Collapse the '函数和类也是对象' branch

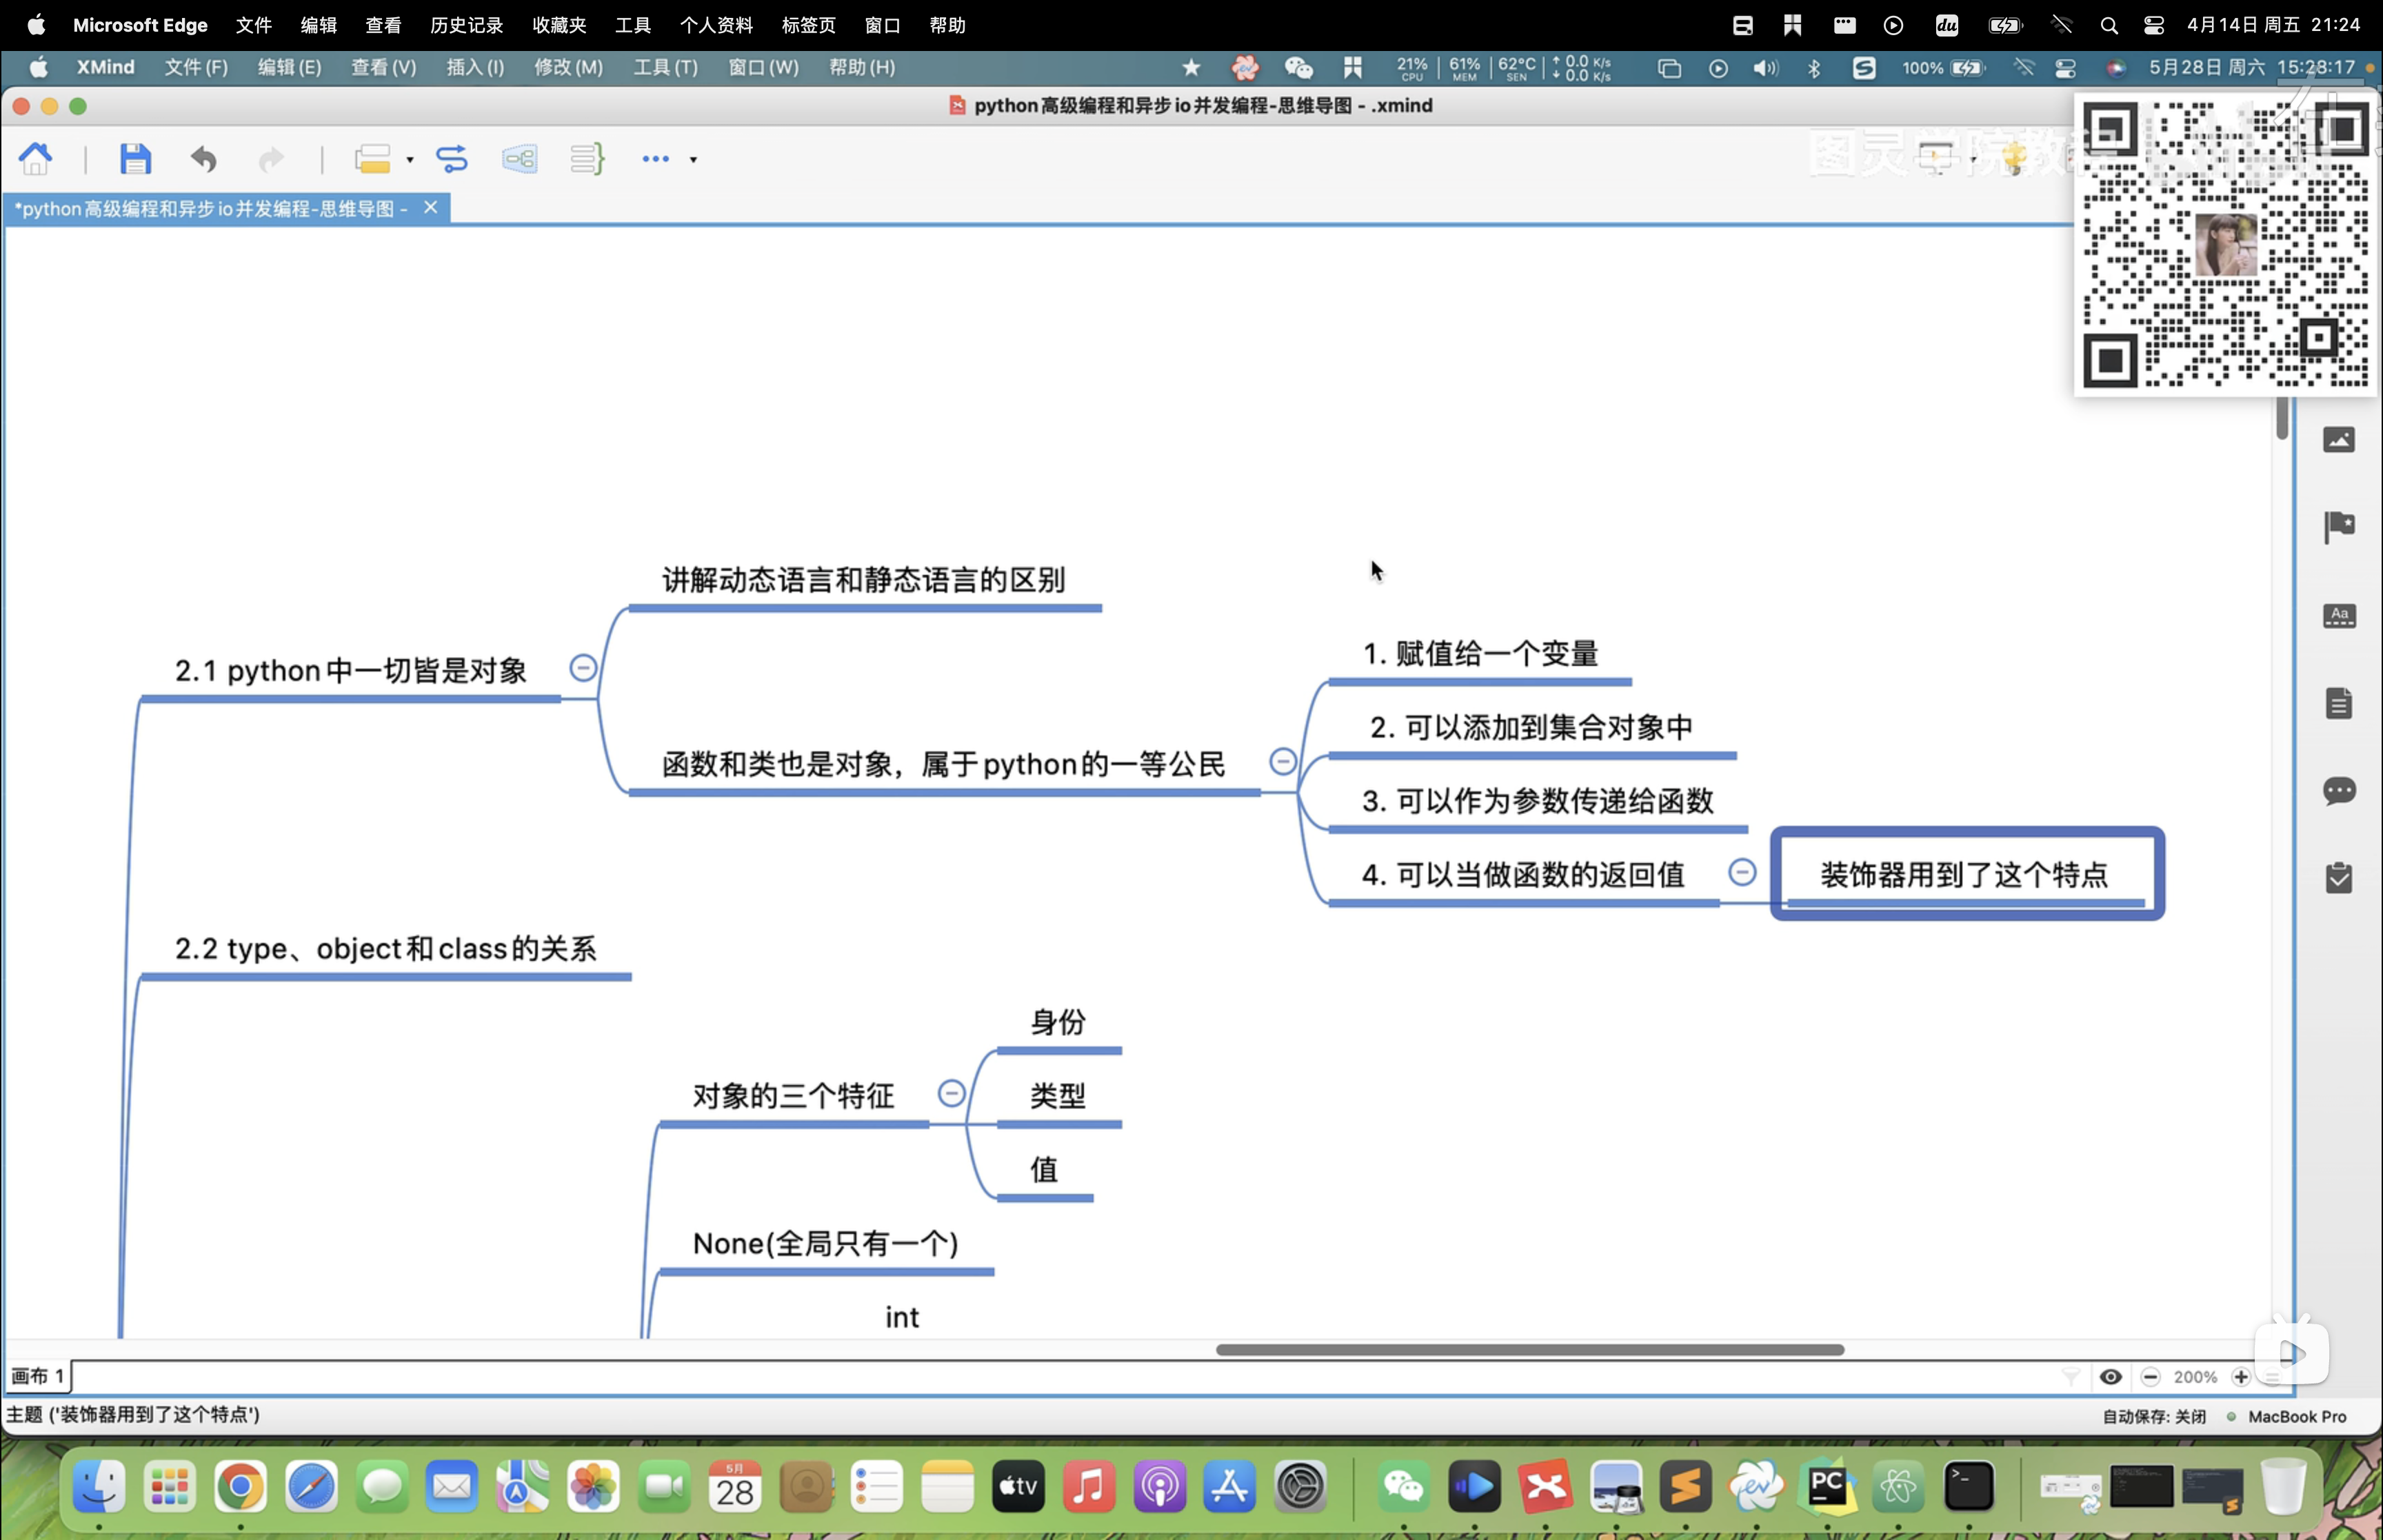pyautogui.click(x=1283, y=762)
